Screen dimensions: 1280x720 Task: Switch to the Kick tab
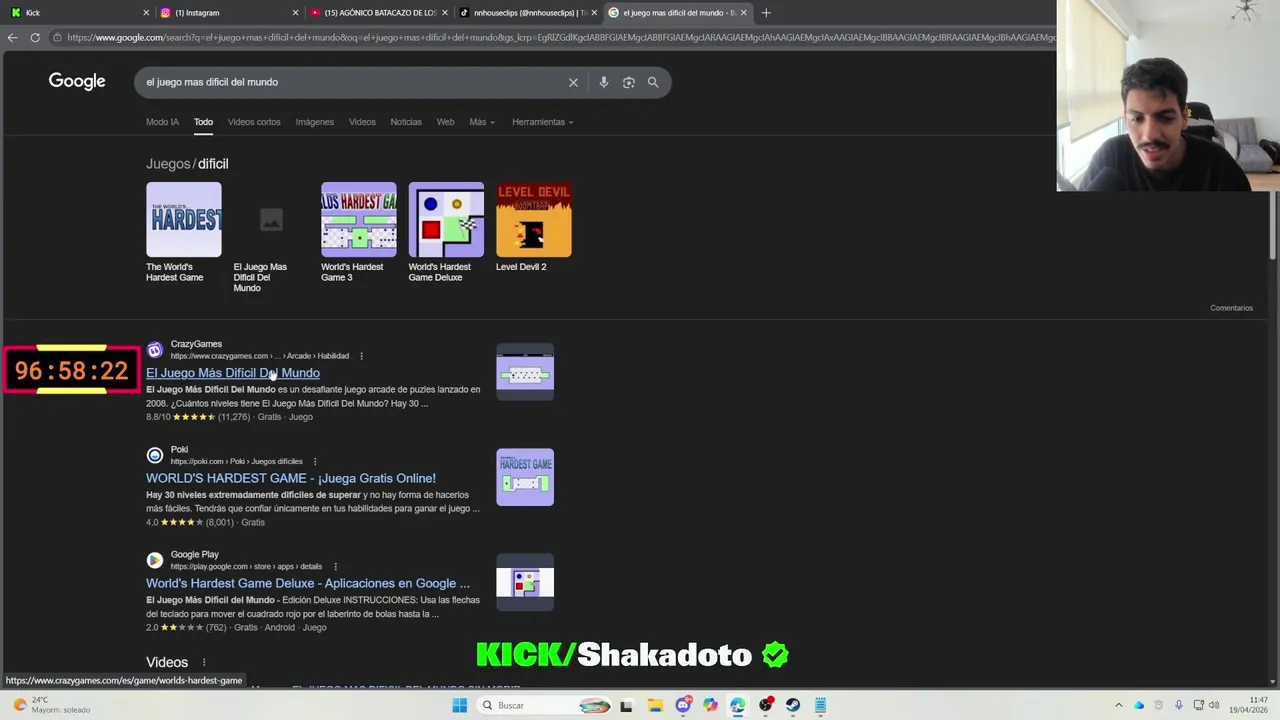pyautogui.click(x=78, y=12)
